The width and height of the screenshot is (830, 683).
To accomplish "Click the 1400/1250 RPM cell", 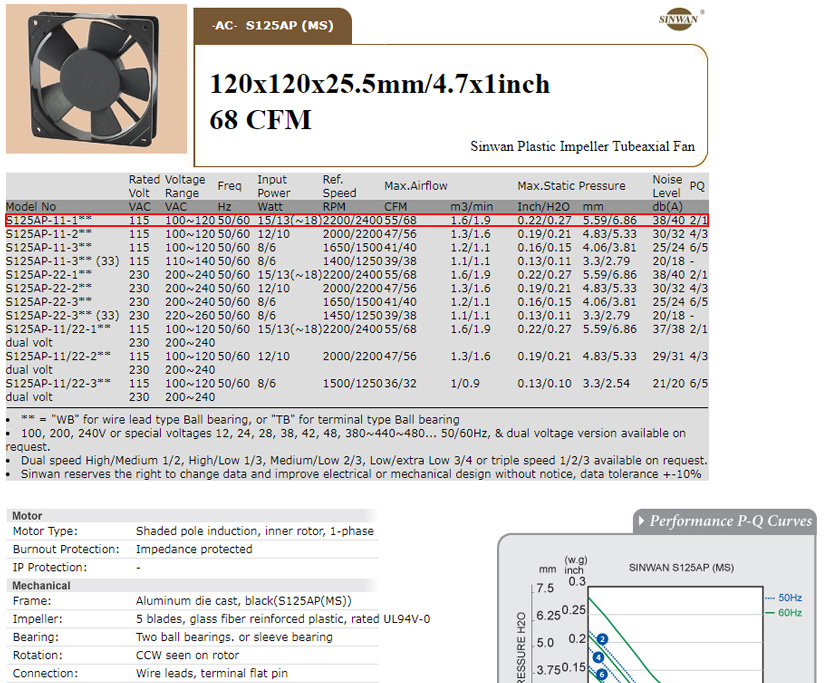I will (x=353, y=261).
